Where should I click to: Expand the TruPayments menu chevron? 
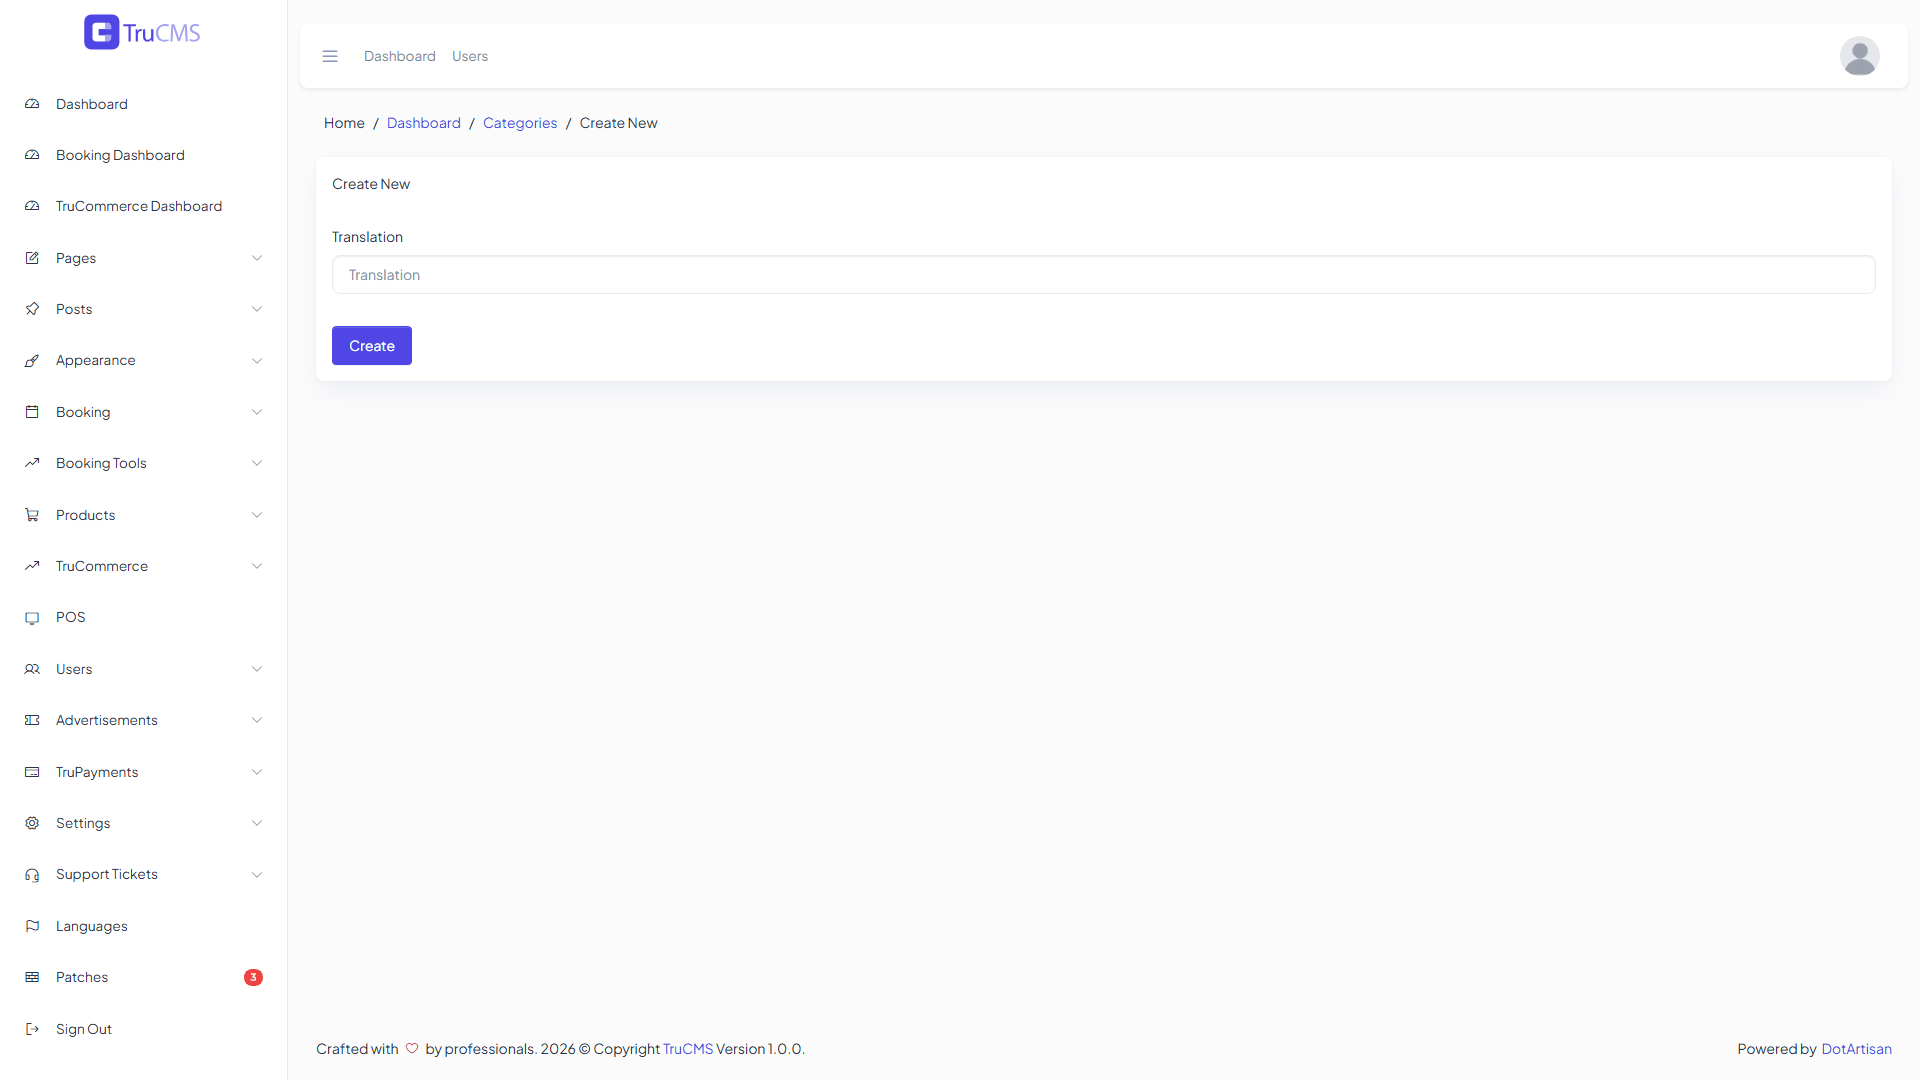[x=257, y=772]
